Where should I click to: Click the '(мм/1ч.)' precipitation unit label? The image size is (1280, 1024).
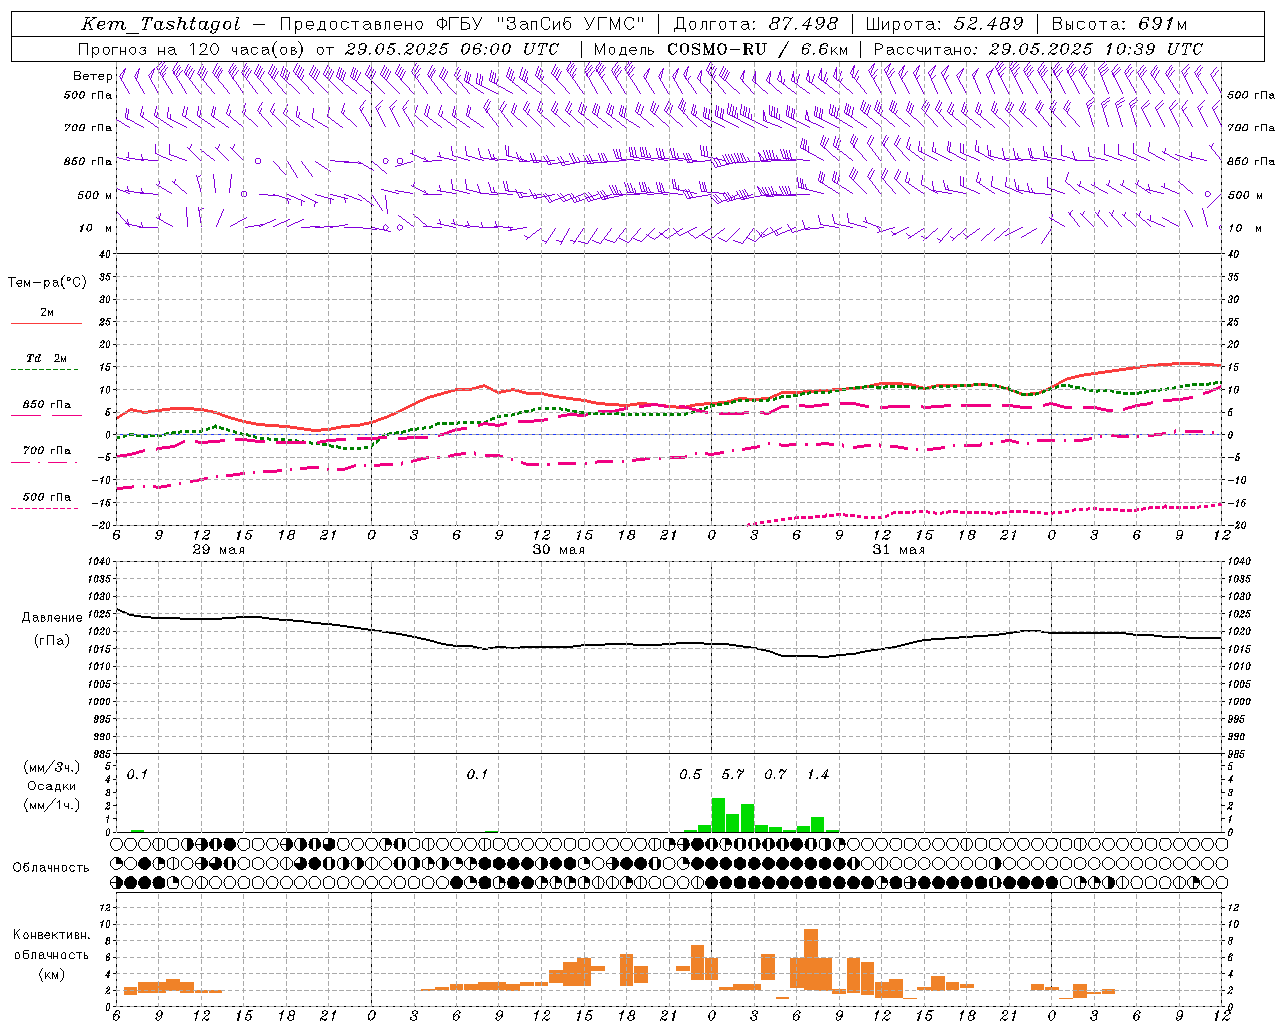pyautogui.click(x=51, y=805)
